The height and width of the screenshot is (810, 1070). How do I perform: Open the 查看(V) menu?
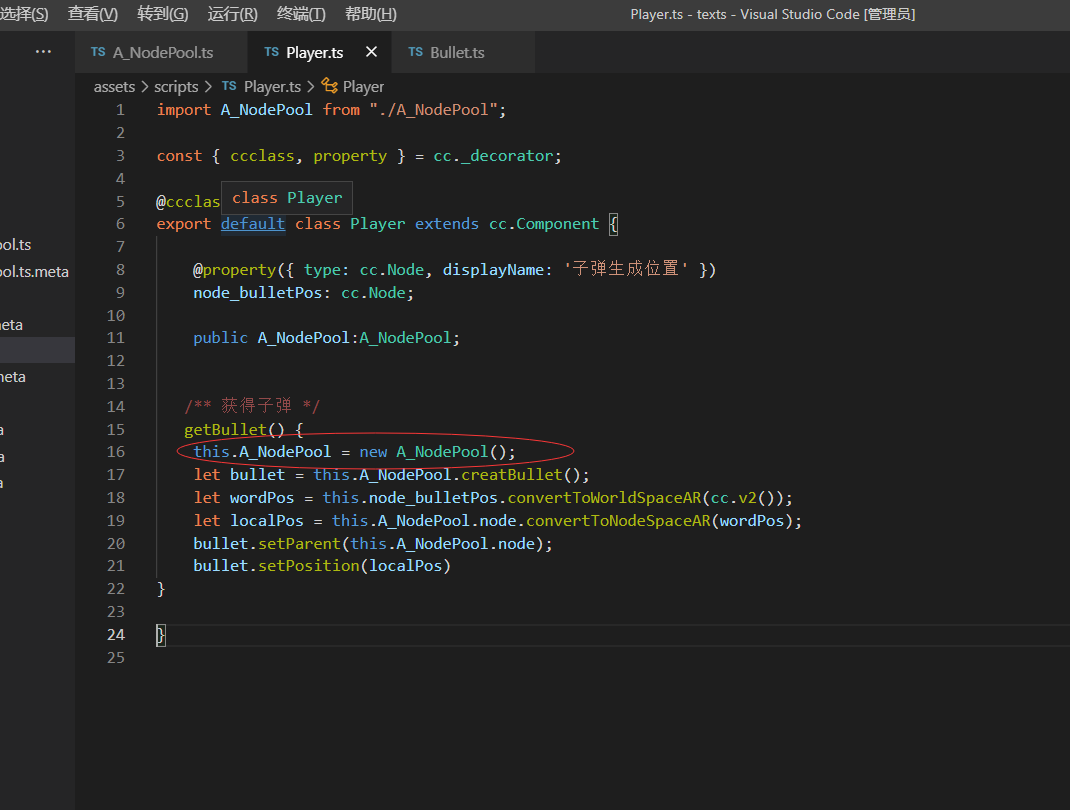pyautogui.click(x=93, y=14)
